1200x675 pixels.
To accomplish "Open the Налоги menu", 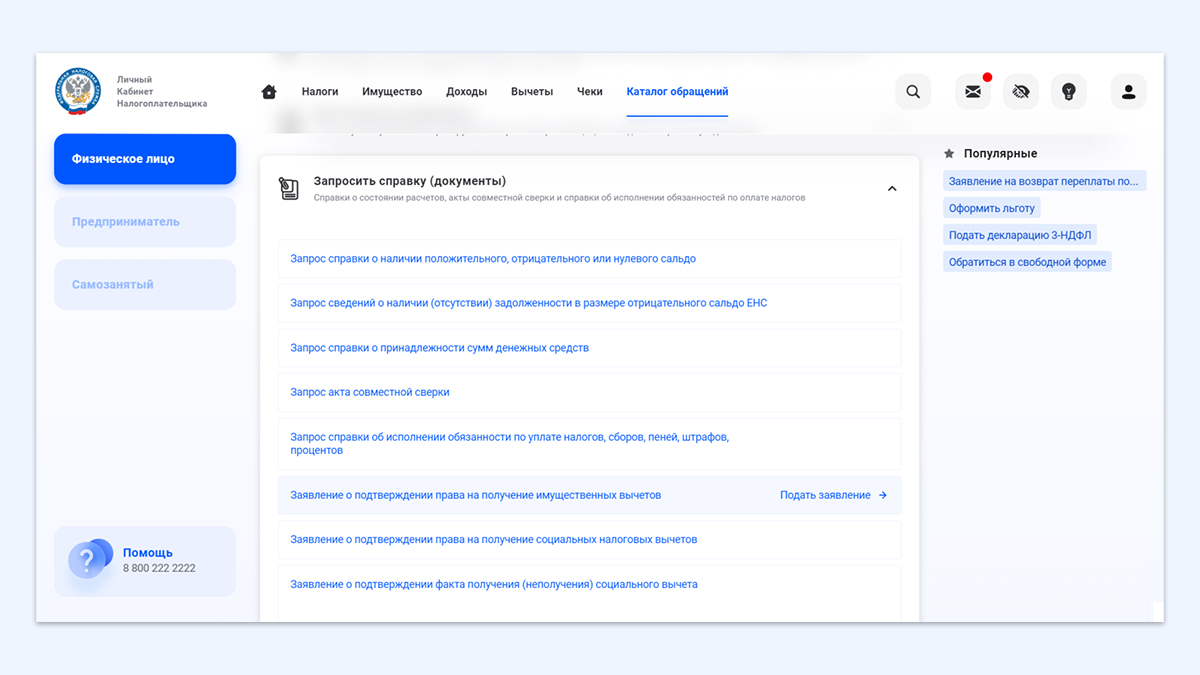I will (320, 92).
